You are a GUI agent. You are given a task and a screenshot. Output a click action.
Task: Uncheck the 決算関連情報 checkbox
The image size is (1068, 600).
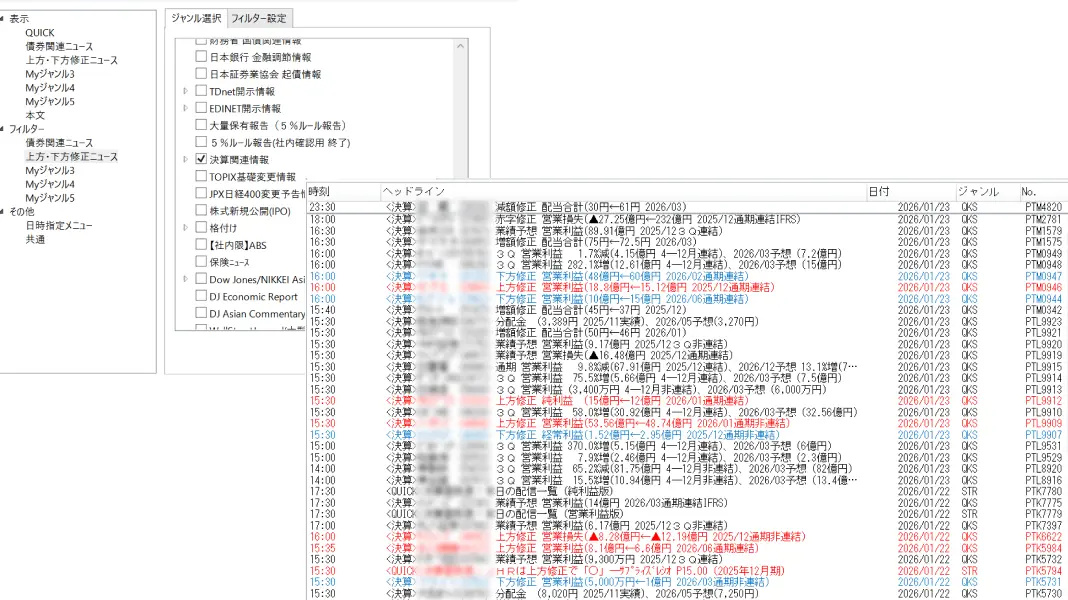(201, 159)
